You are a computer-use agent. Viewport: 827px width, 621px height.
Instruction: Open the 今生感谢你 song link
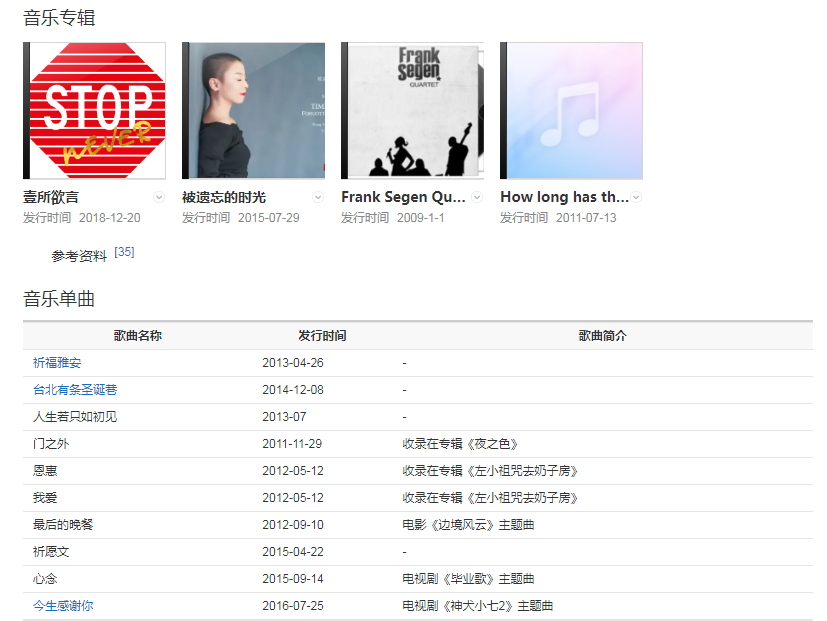point(63,606)
